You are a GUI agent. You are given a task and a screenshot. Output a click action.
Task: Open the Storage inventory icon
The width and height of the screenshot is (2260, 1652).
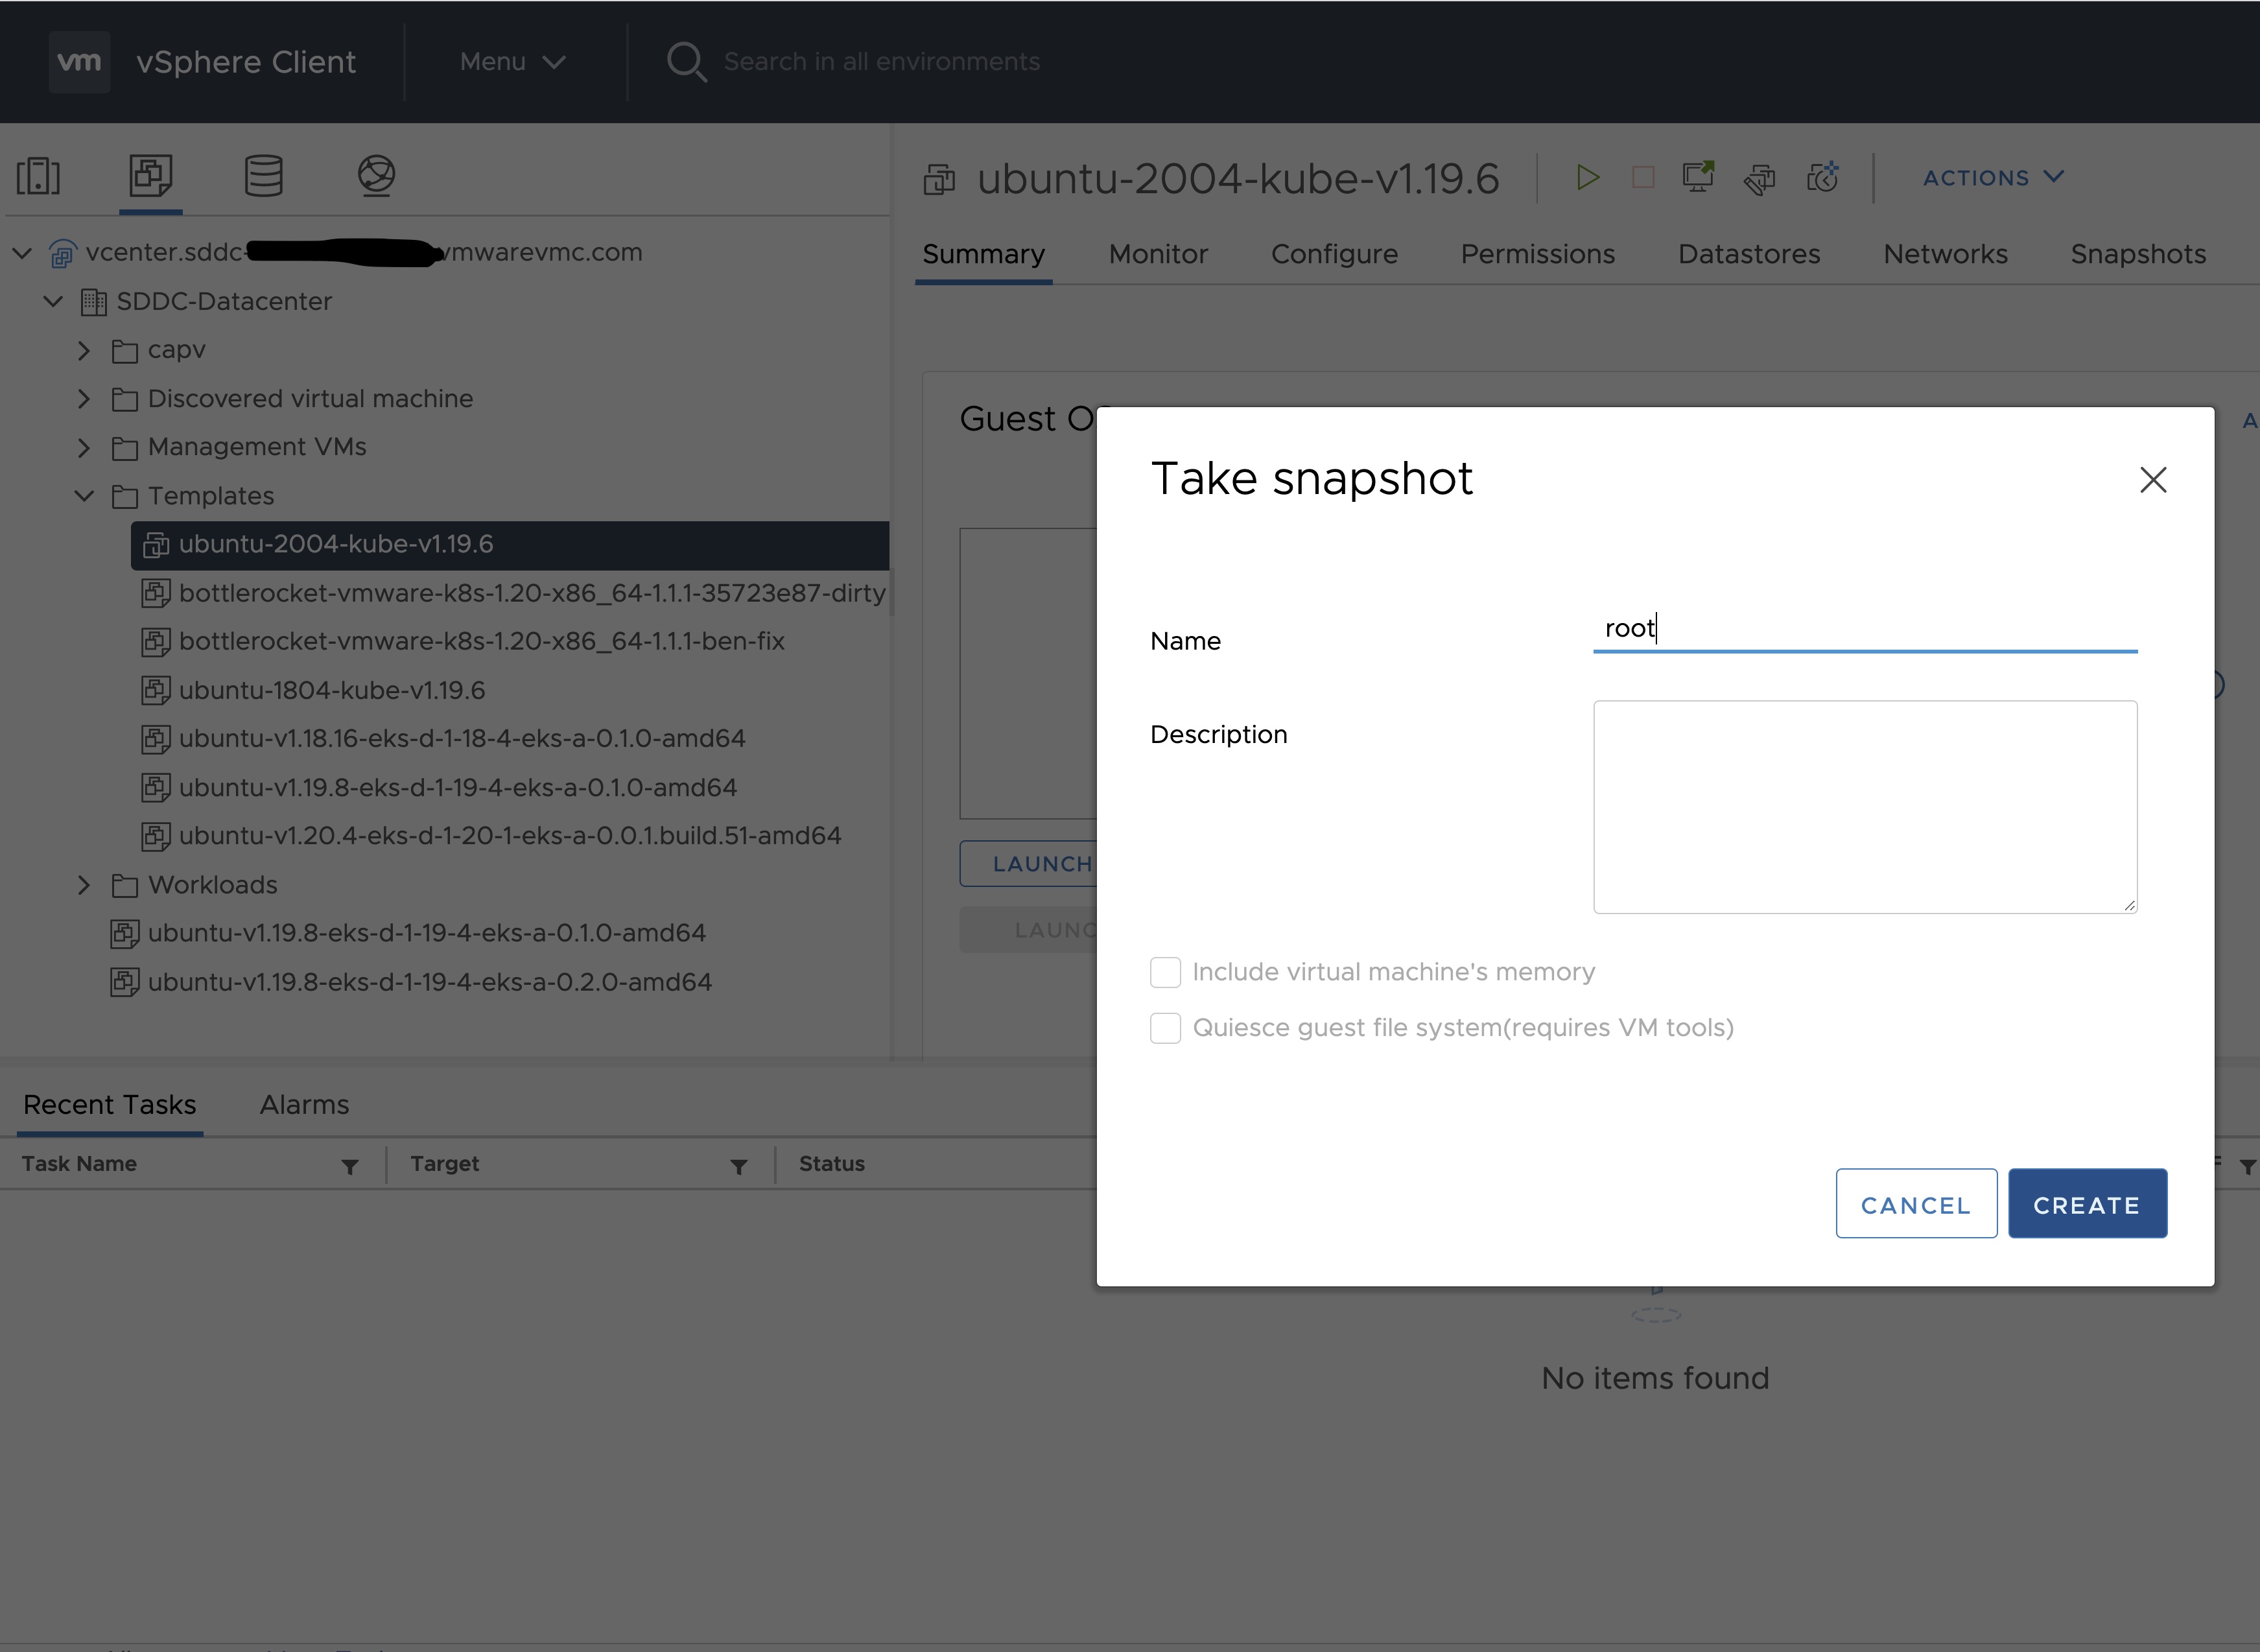coord(264,176)
